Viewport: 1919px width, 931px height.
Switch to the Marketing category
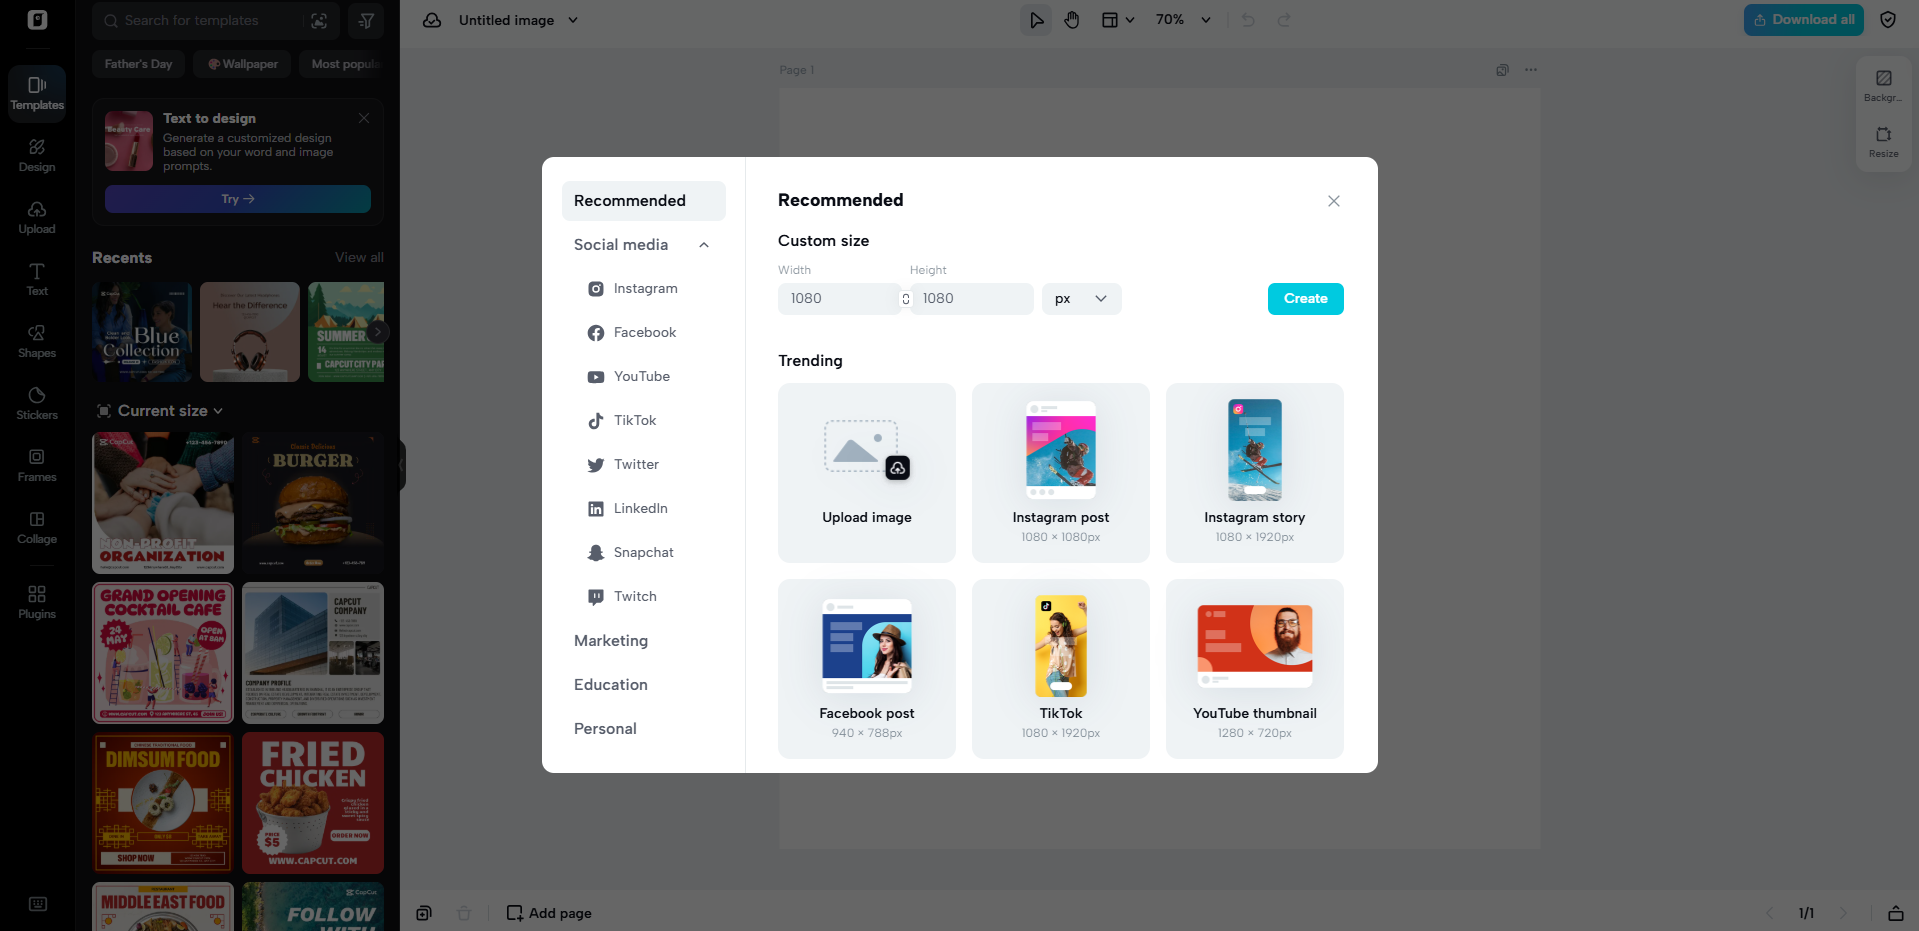coord(610,640)
